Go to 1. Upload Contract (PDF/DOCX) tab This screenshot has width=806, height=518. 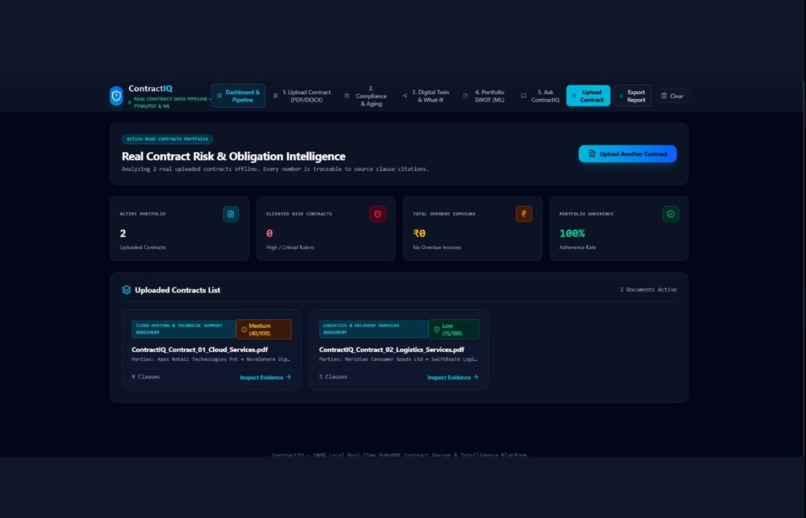(x=302, y=96)
